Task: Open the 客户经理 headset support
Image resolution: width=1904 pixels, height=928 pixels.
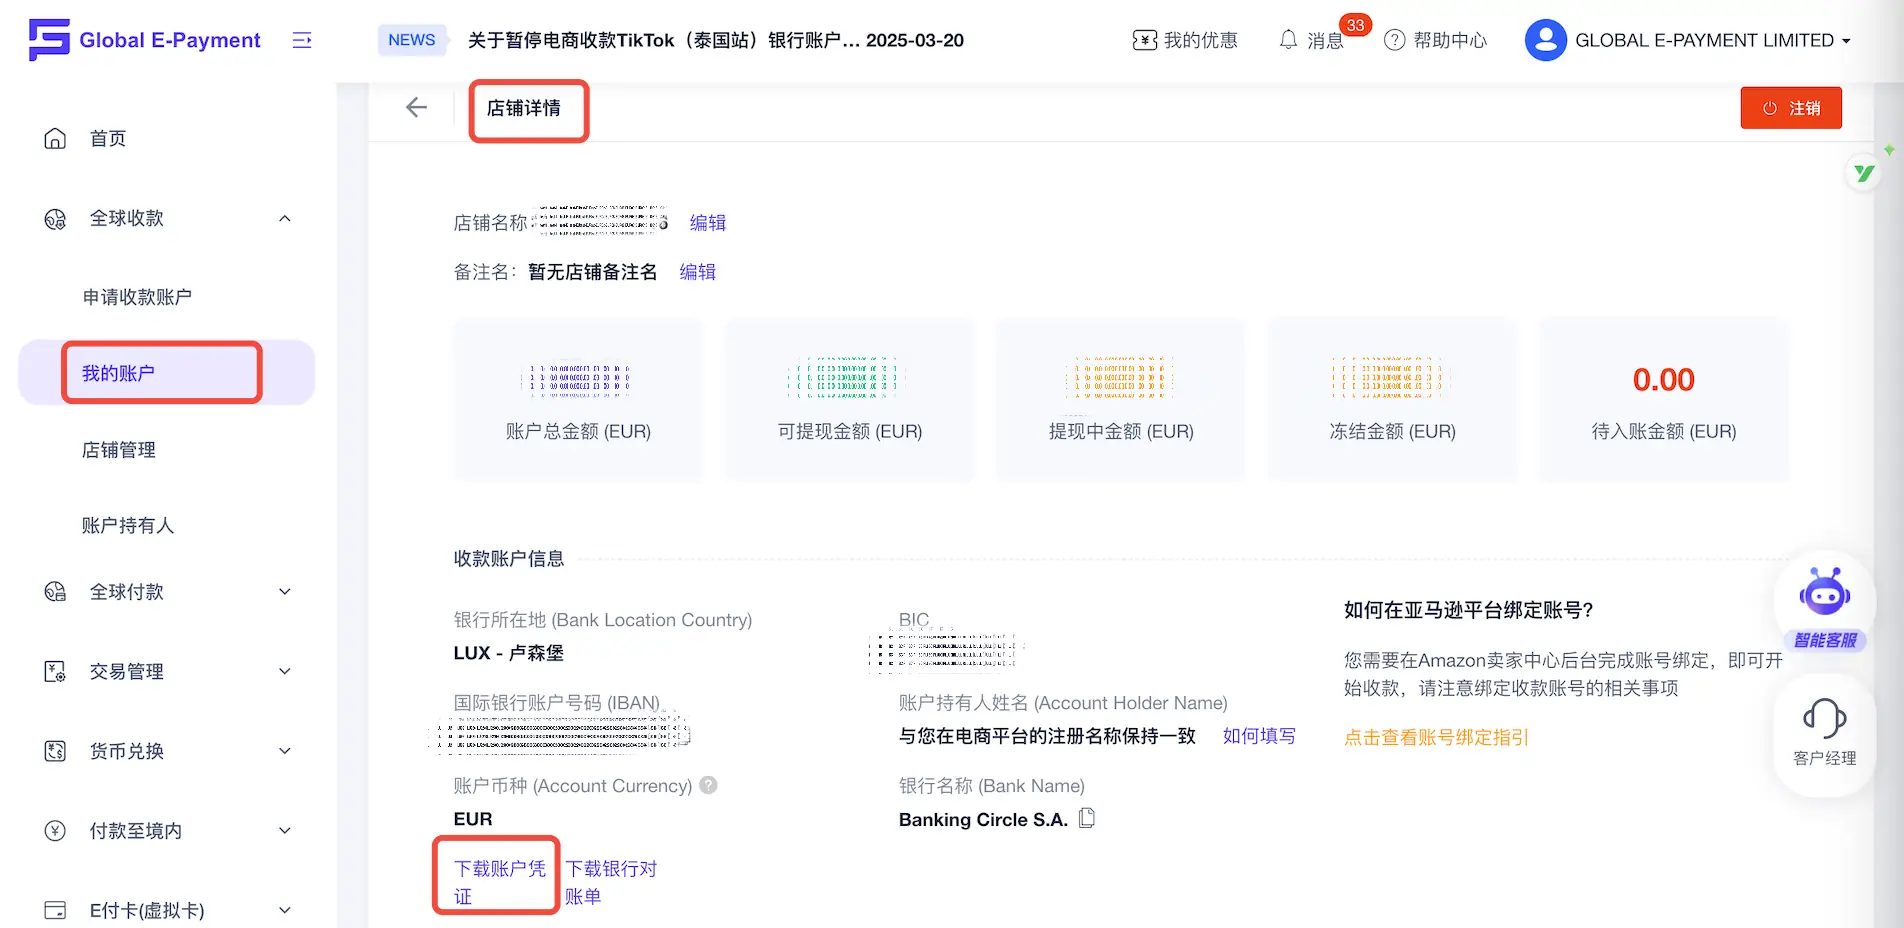Action: (1825, 733)
